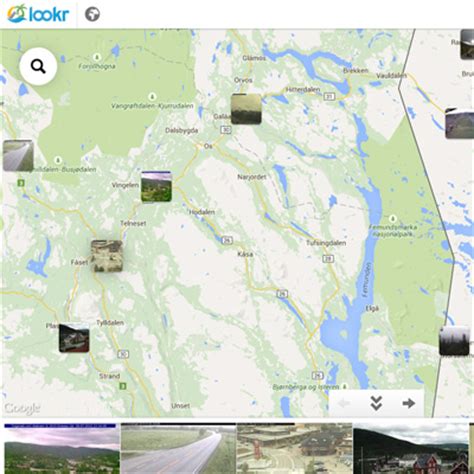Open the dark forest webcam marker at right edge
474x474 pixels.
(454, 341)
